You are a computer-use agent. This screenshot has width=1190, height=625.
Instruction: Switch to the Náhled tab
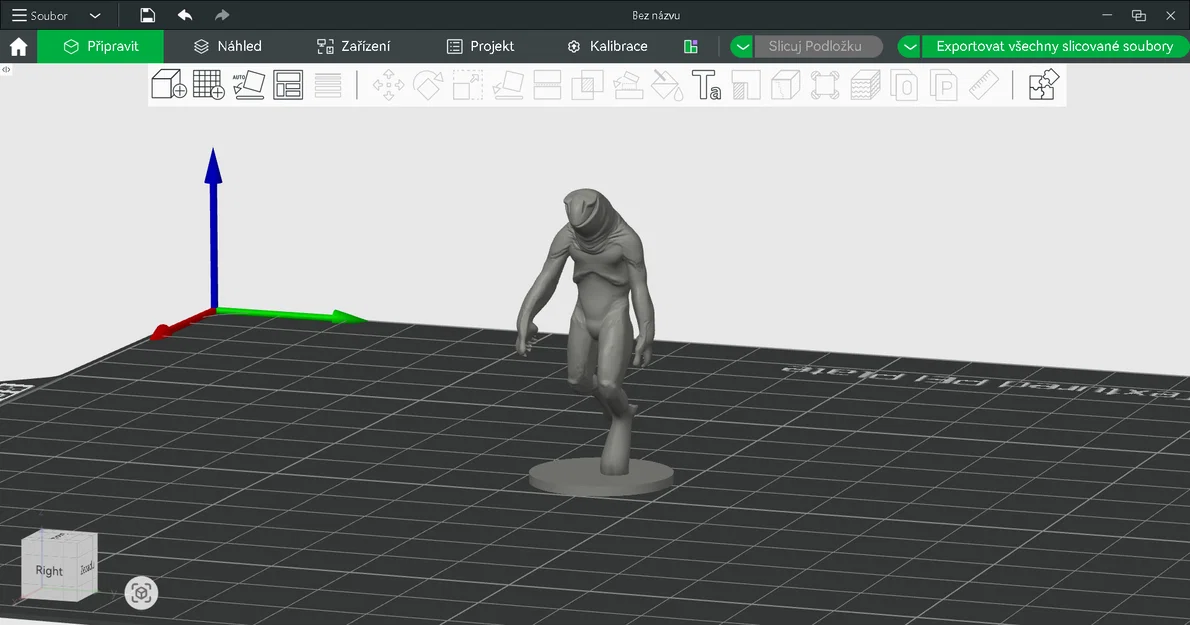point(228,46)
